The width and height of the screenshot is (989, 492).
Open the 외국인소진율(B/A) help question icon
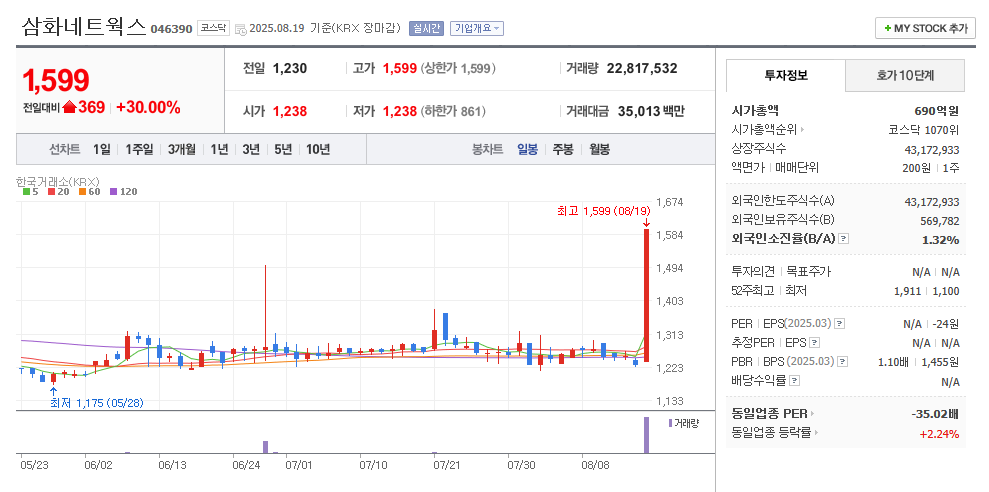[x=844, y=239]
